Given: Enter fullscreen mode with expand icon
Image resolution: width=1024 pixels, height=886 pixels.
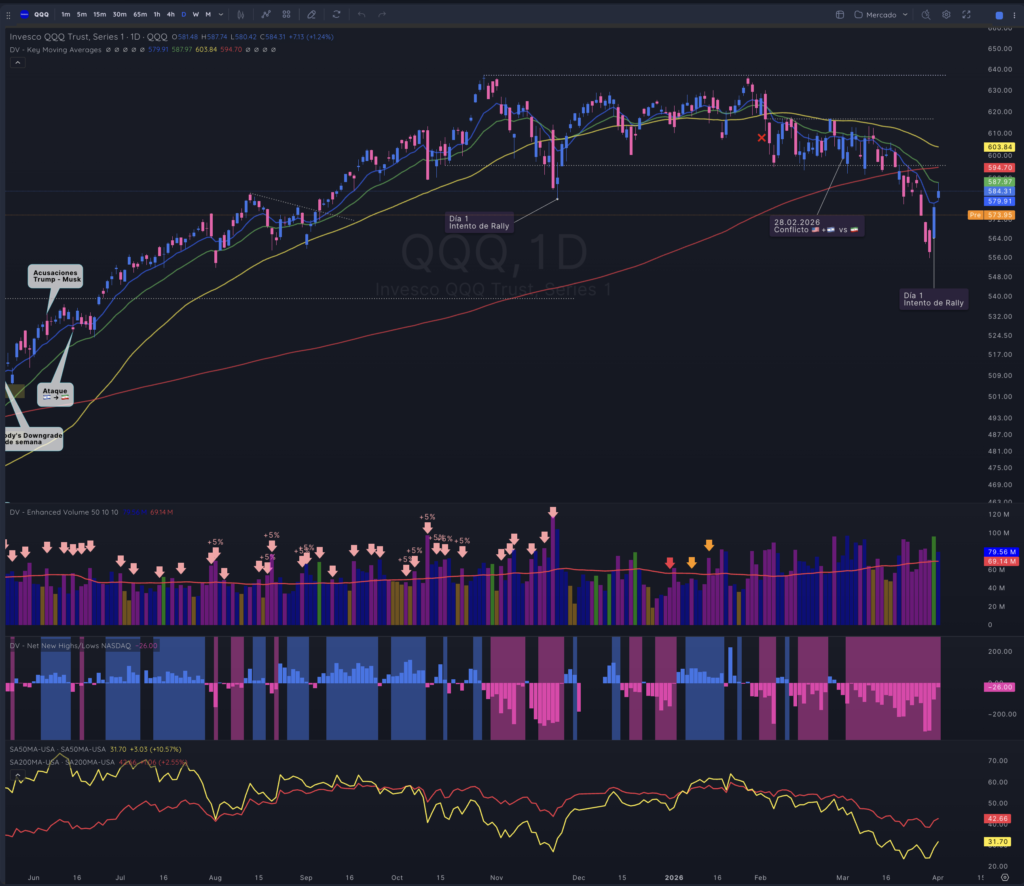Looking at the screenshot, I should coord(967,14).
